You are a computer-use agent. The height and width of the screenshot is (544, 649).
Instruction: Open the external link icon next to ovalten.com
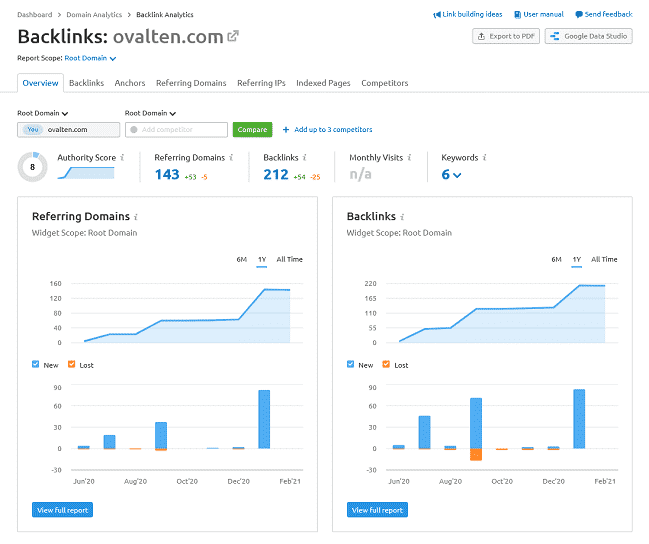[x=233, y=36]
